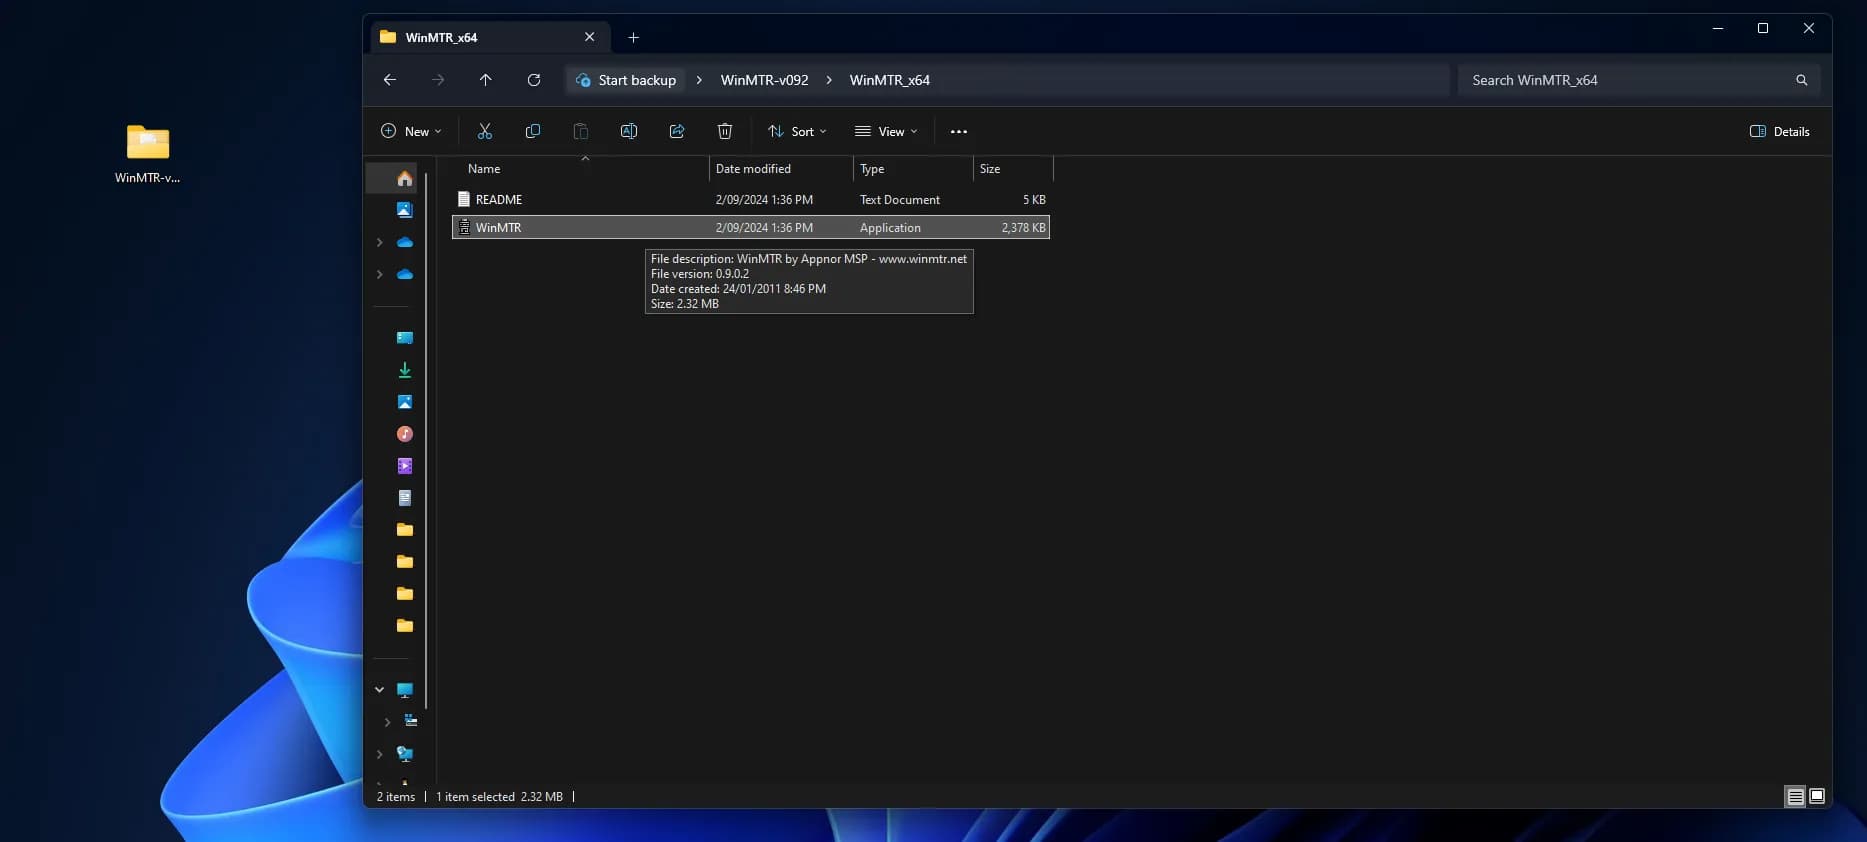Go forward using the right arrow

(x=438, y=80)
